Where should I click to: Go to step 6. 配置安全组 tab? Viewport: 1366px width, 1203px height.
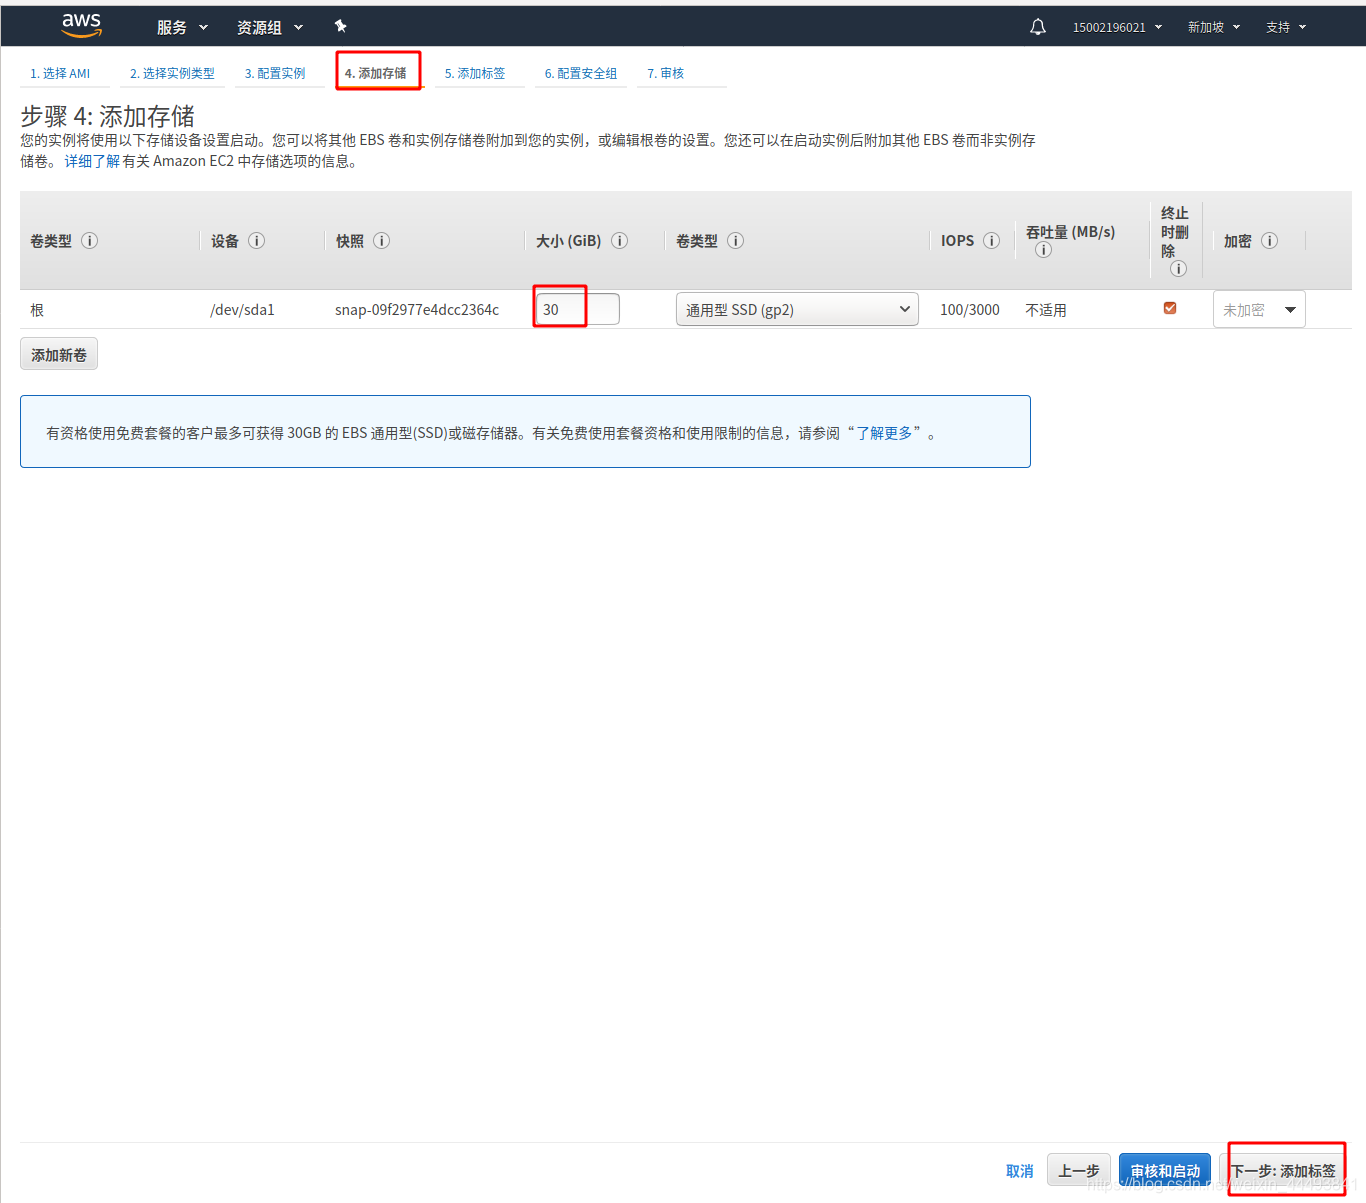click(x=581, y=74)
